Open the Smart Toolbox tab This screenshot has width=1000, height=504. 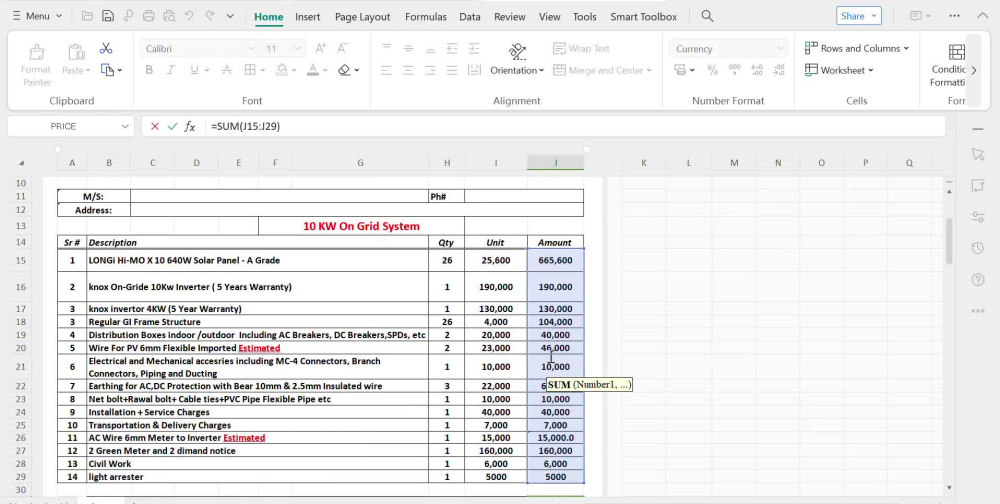tap(643, 17)
